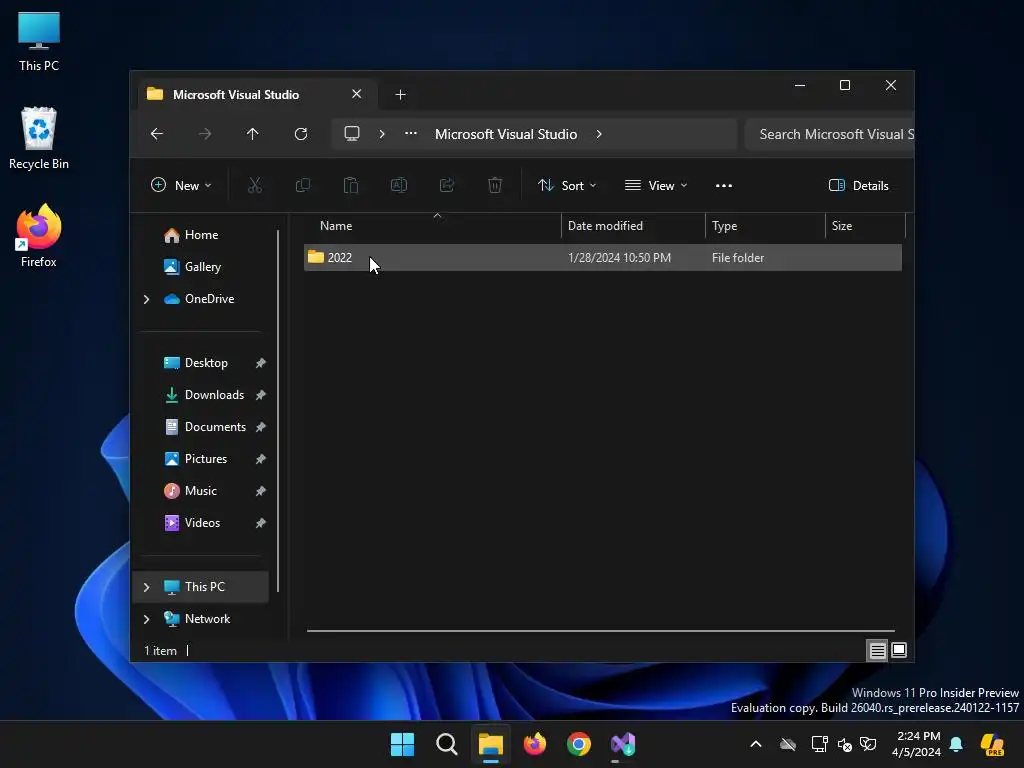Click the Delete trash icon
Screen dimensions: 1024x768
[495, 185]
